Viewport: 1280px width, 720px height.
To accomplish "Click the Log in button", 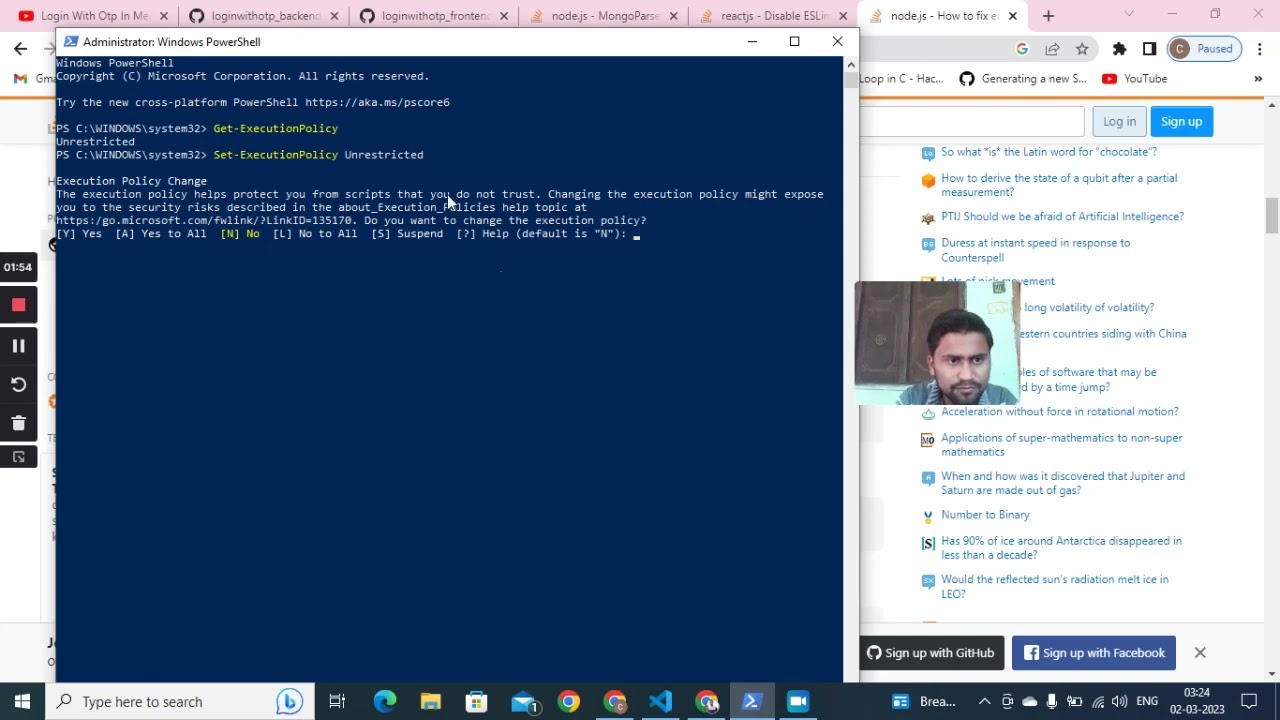I will pyautogui.click(x=1119, y=121).
